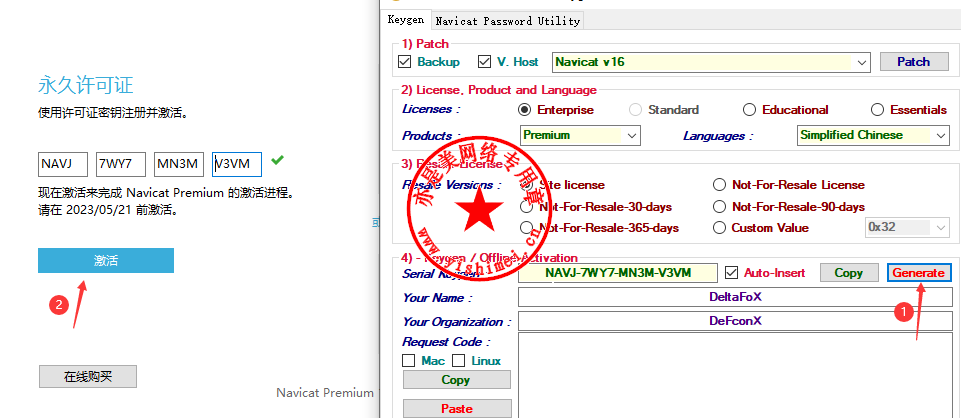Click the 7WY7 license key field
961x418 pixels.
(121, 164)
